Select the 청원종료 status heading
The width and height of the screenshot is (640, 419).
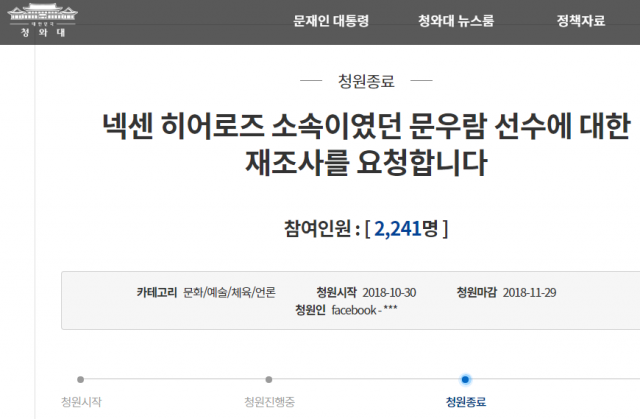(x=366, y=81)
